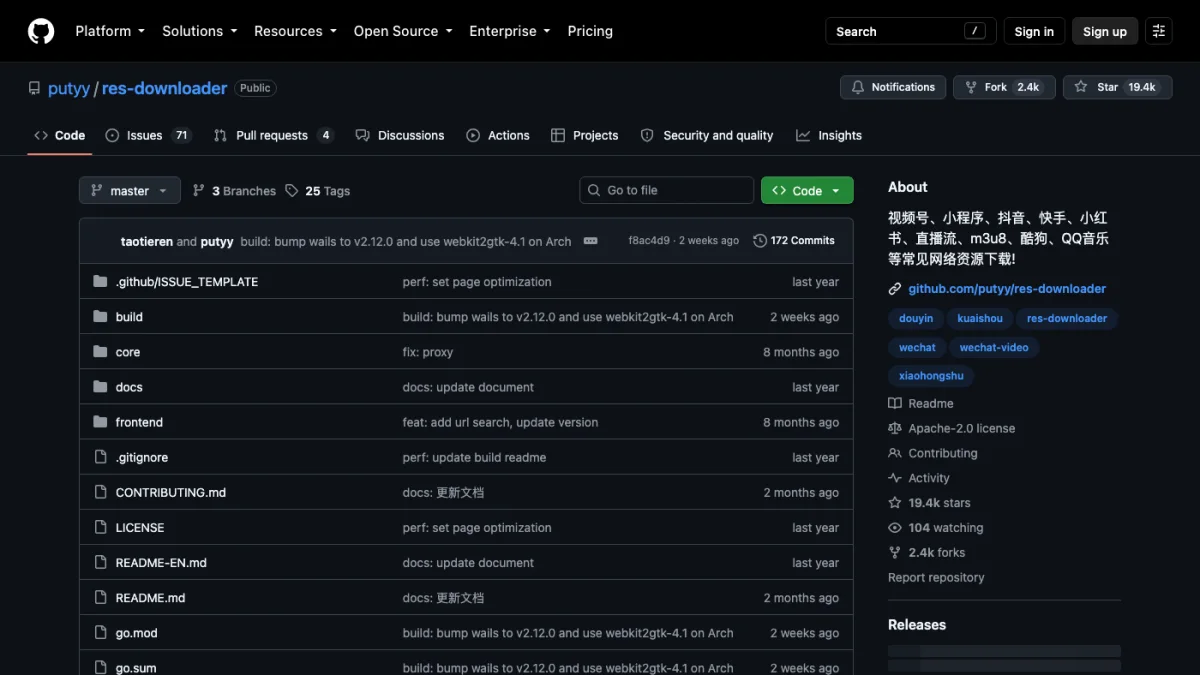This screenshot has height=675, width=1200.
Task: Open the Insights tab
Action: 829,135
